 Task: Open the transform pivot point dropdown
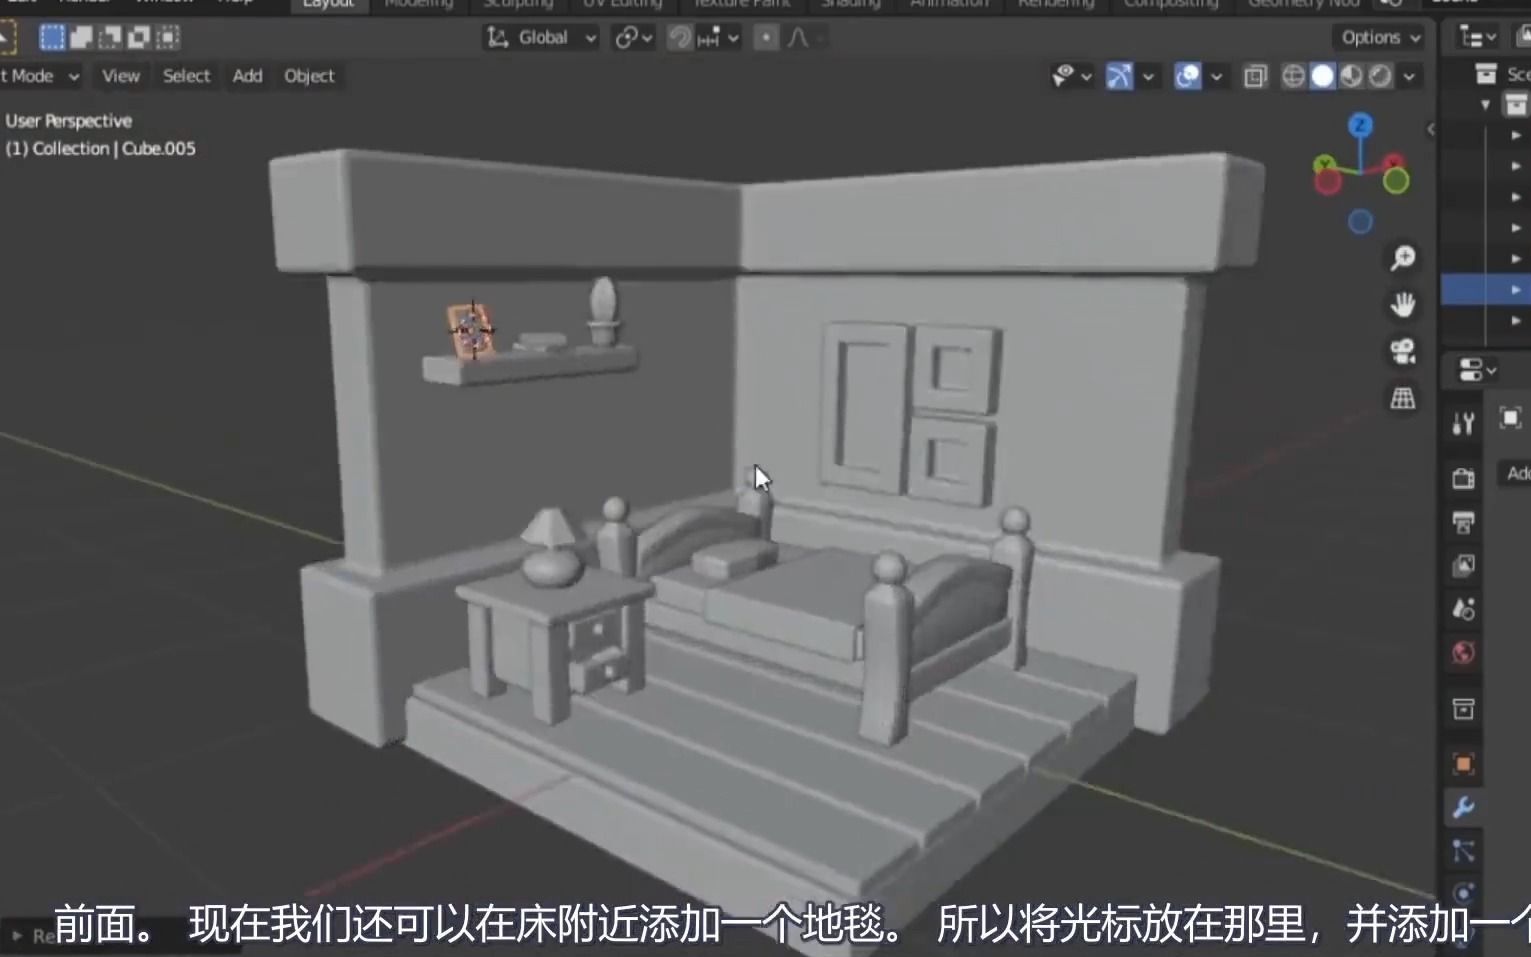coord(631,37)
